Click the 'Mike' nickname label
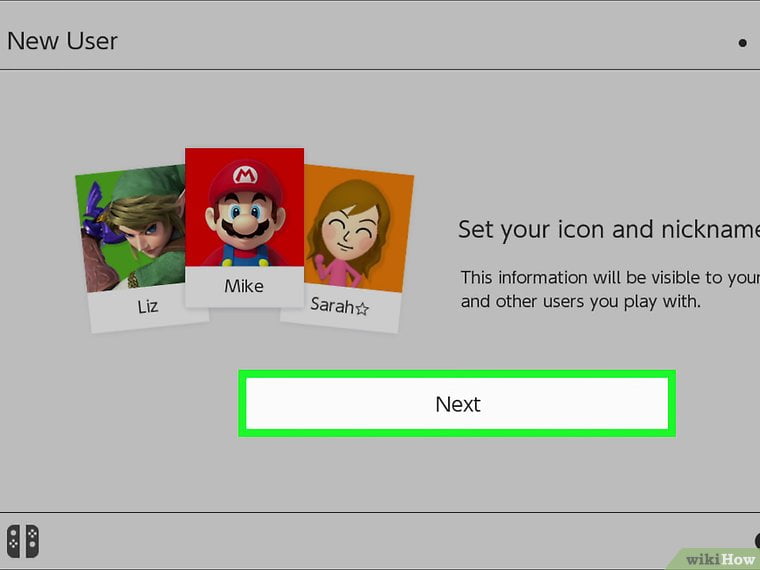This screenshot has width=760, height=570. (x=244, y=286)
